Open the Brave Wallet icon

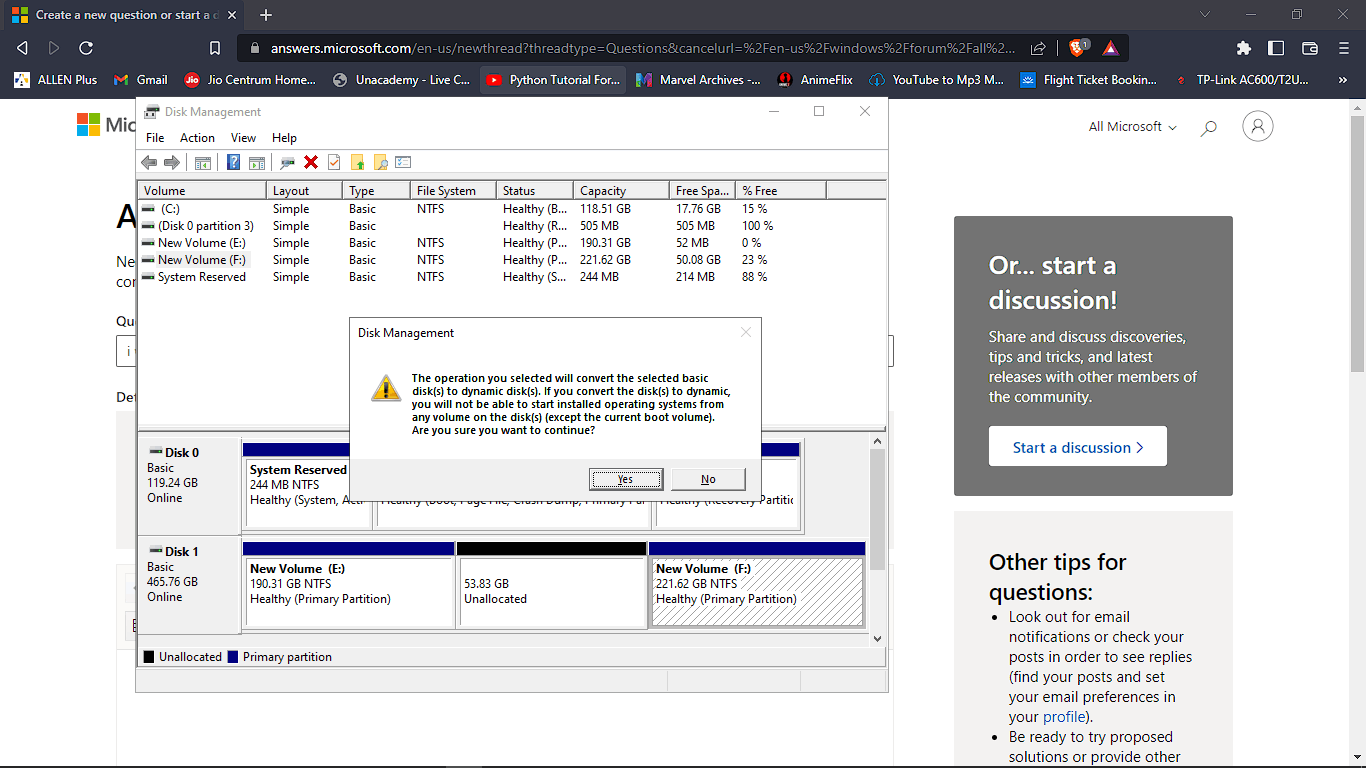pyautogui.click(x=1310, y=48)
